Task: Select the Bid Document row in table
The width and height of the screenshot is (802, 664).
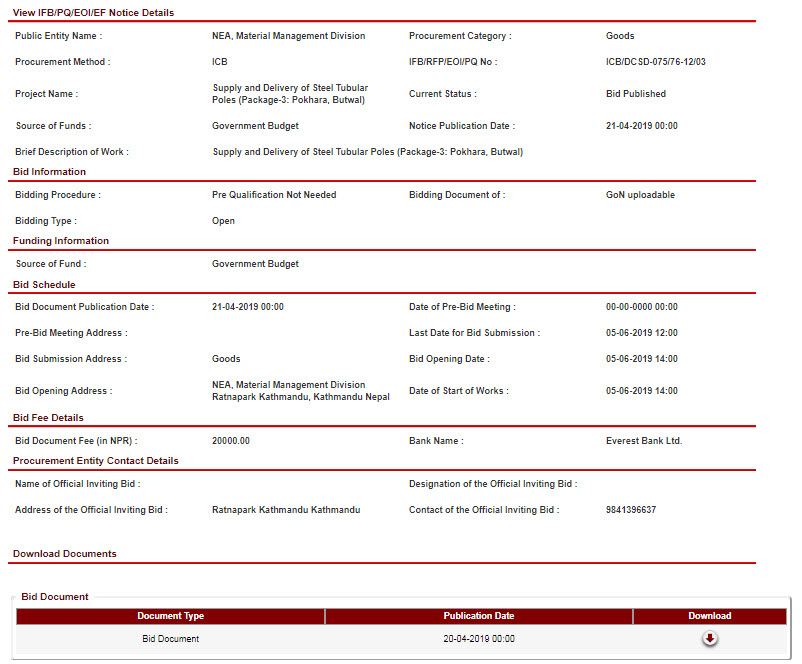Action: pyautogui.click(x=170, y=639)
